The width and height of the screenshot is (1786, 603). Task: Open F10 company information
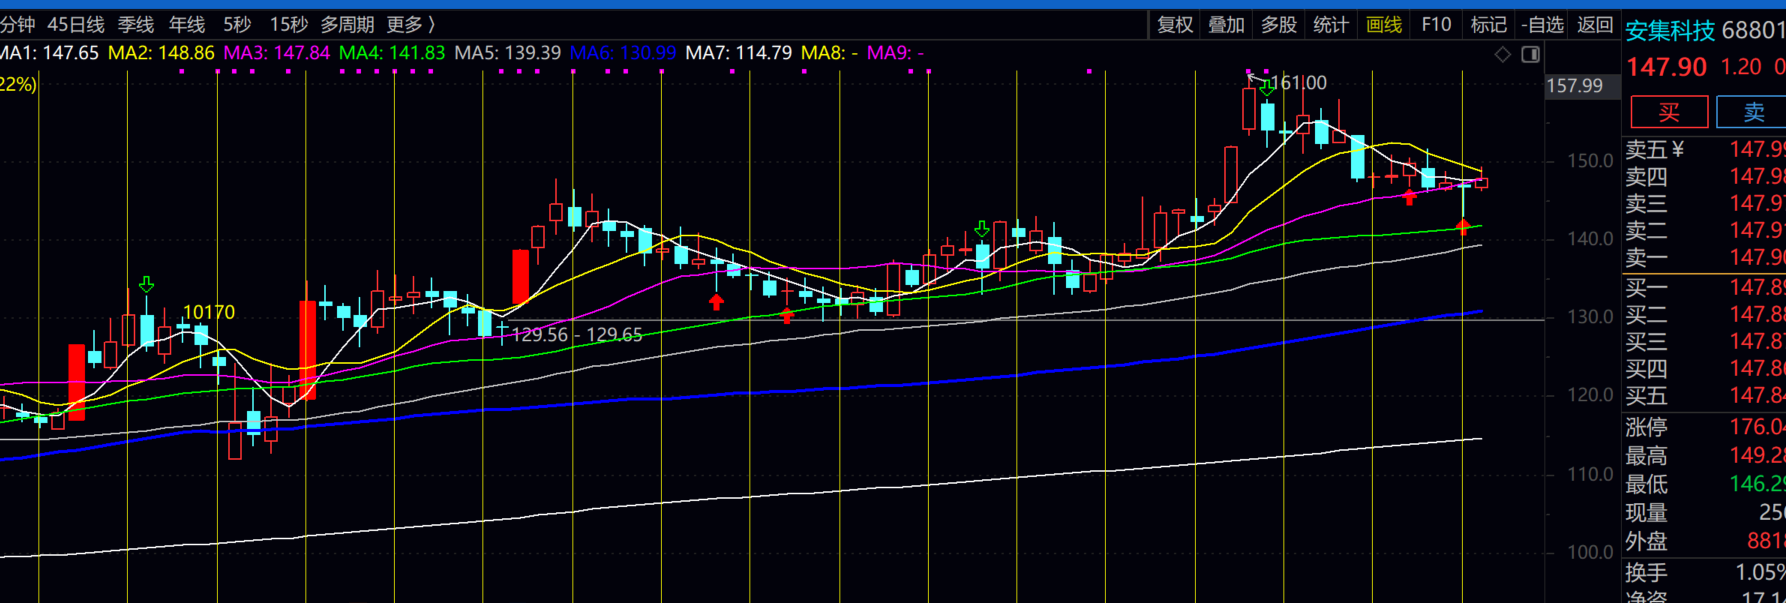(1436, 24)
